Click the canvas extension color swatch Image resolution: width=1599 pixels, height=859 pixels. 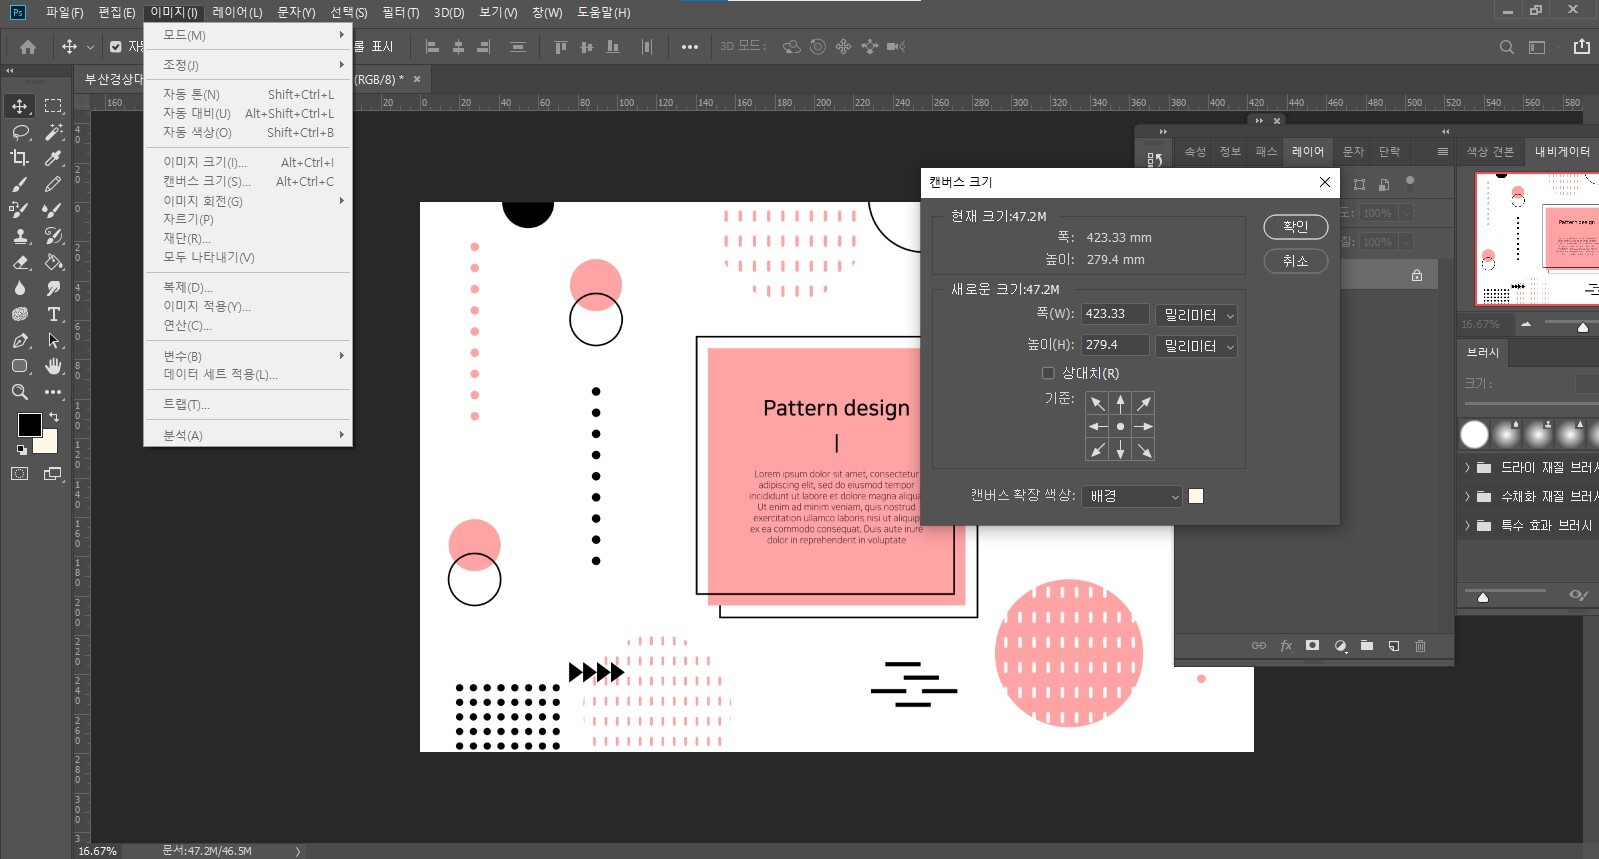1196,496
